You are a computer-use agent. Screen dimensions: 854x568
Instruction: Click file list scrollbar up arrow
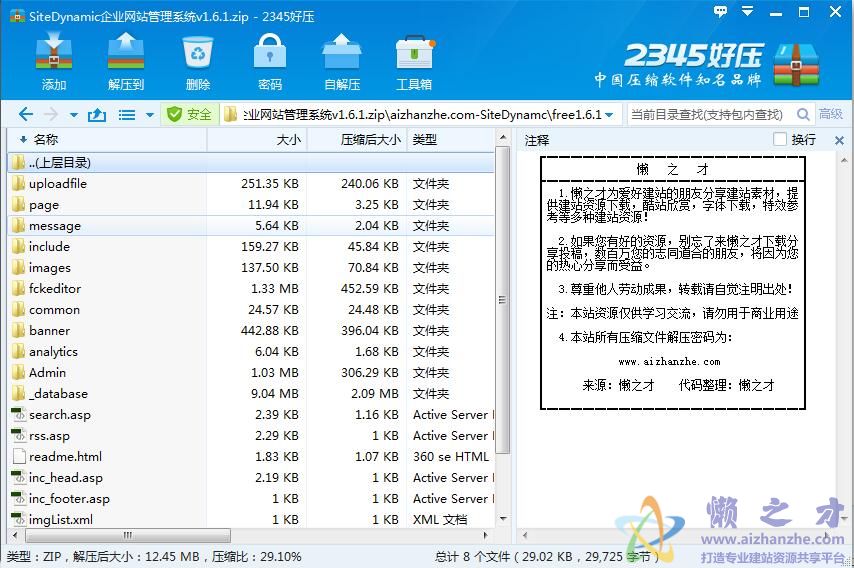coord(503,137)
